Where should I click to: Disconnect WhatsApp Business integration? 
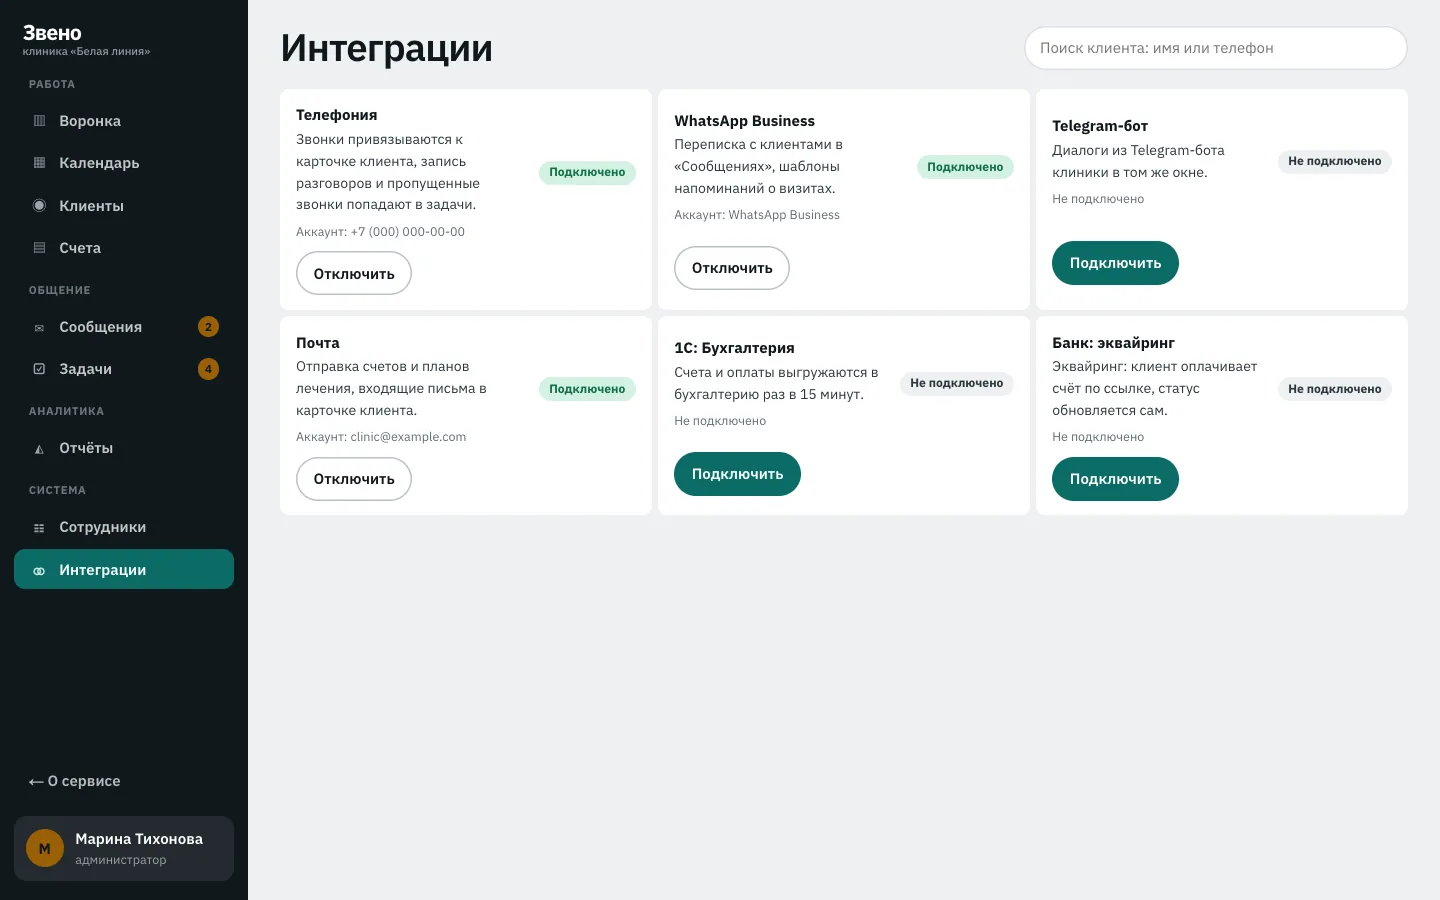(732, 268)
